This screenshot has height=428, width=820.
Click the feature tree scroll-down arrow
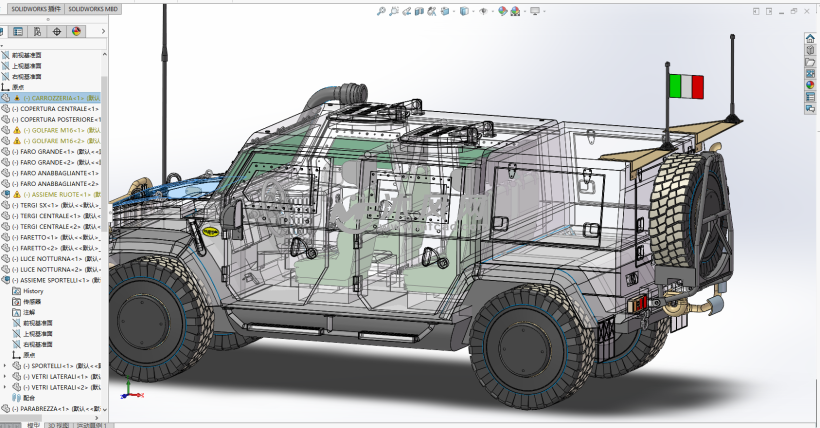(104, 409)
